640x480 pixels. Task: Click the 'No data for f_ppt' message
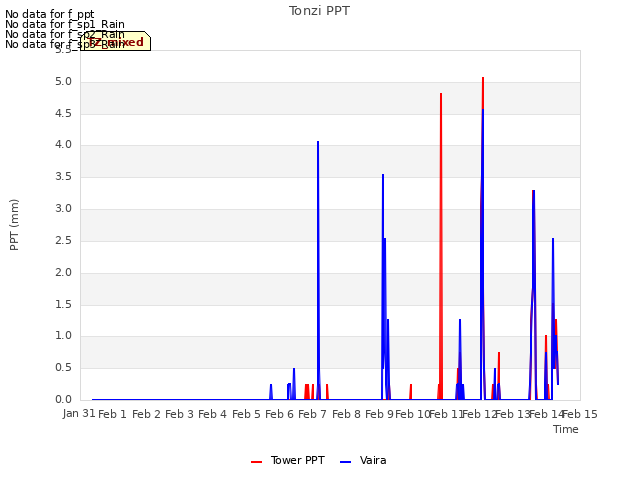(x=50, y=14)
